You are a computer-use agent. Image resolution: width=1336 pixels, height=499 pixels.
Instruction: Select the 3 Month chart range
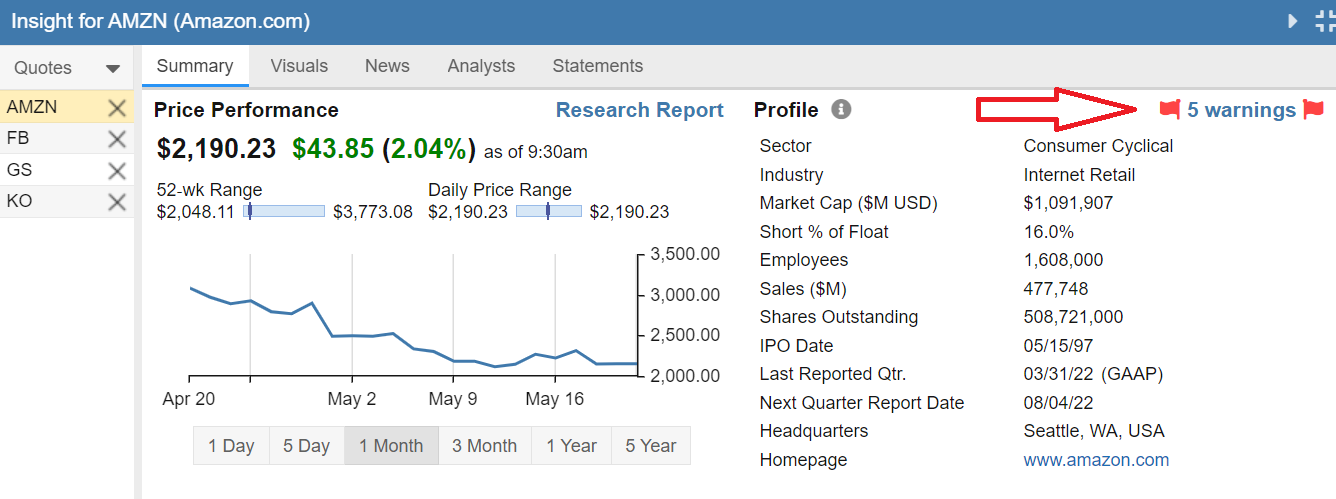485,446
